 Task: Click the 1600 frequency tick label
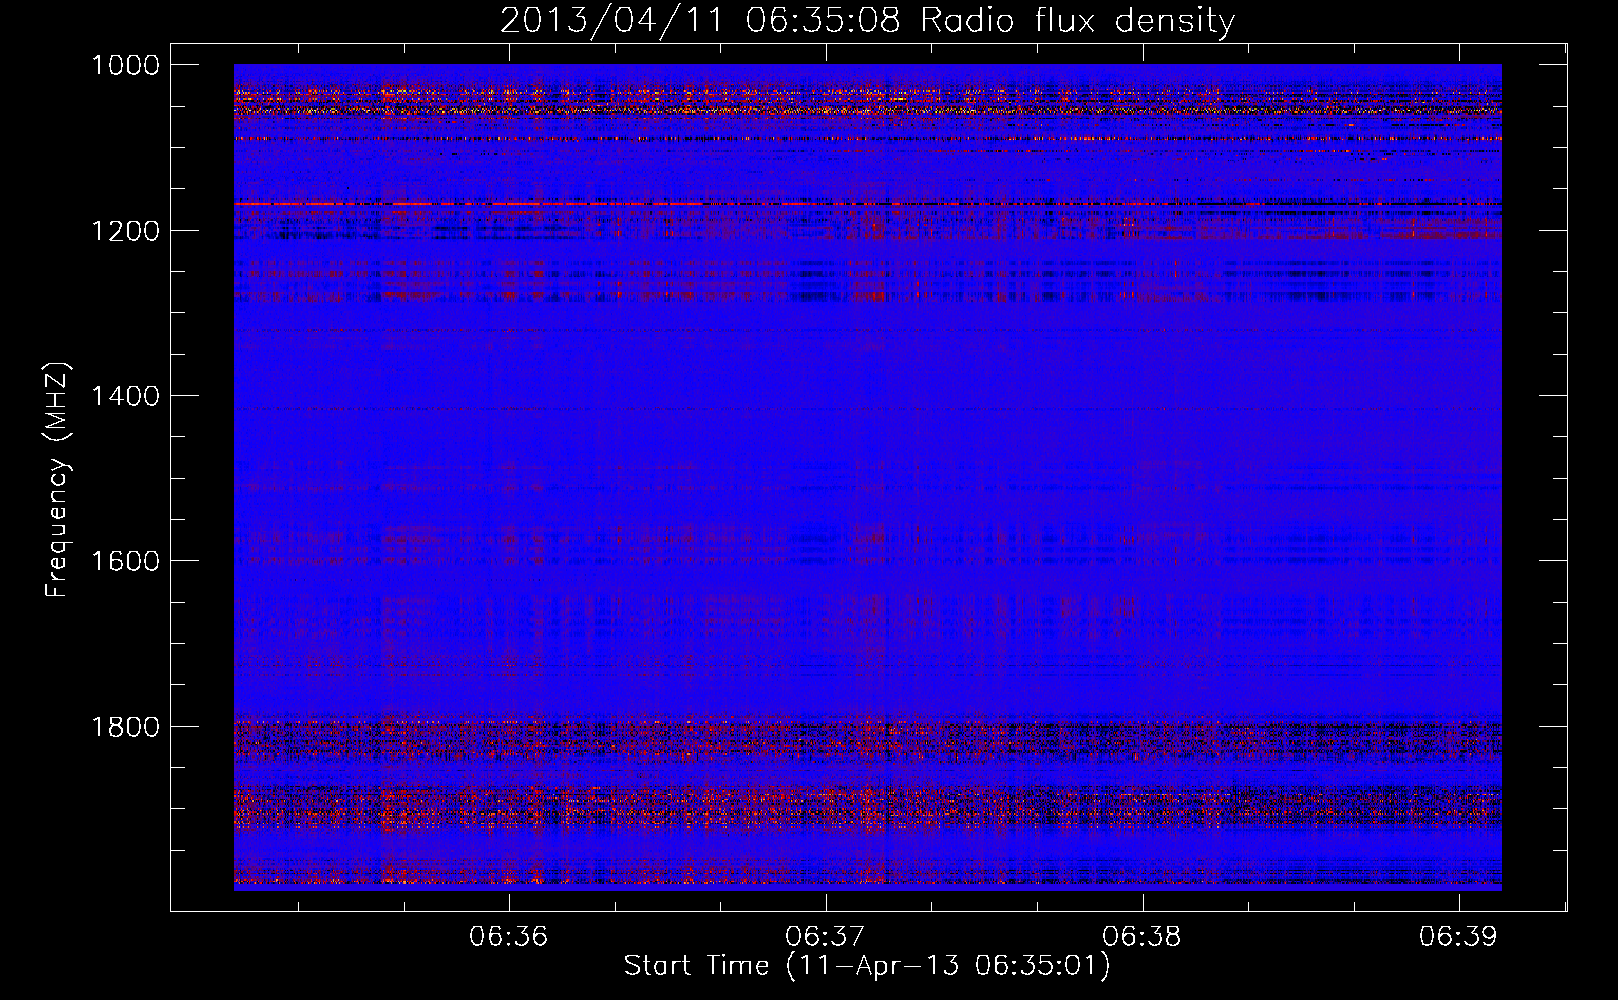tap(125, 561)
